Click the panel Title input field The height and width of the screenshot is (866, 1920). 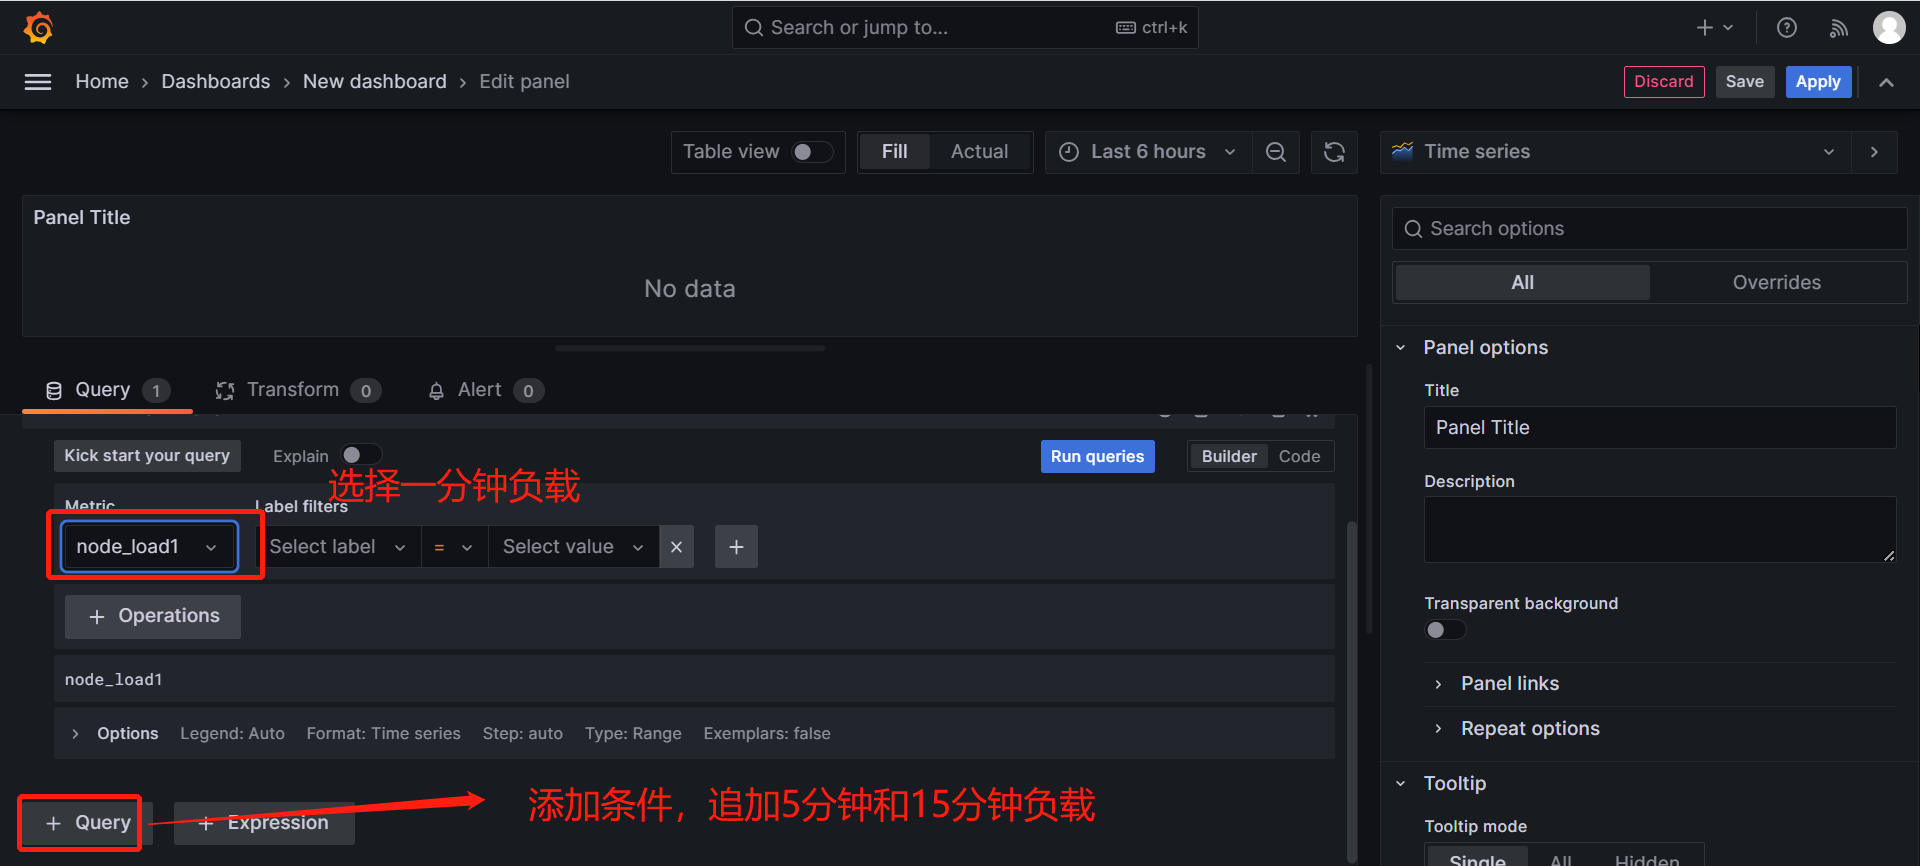pyautogui.click(x=1658, y=428)
